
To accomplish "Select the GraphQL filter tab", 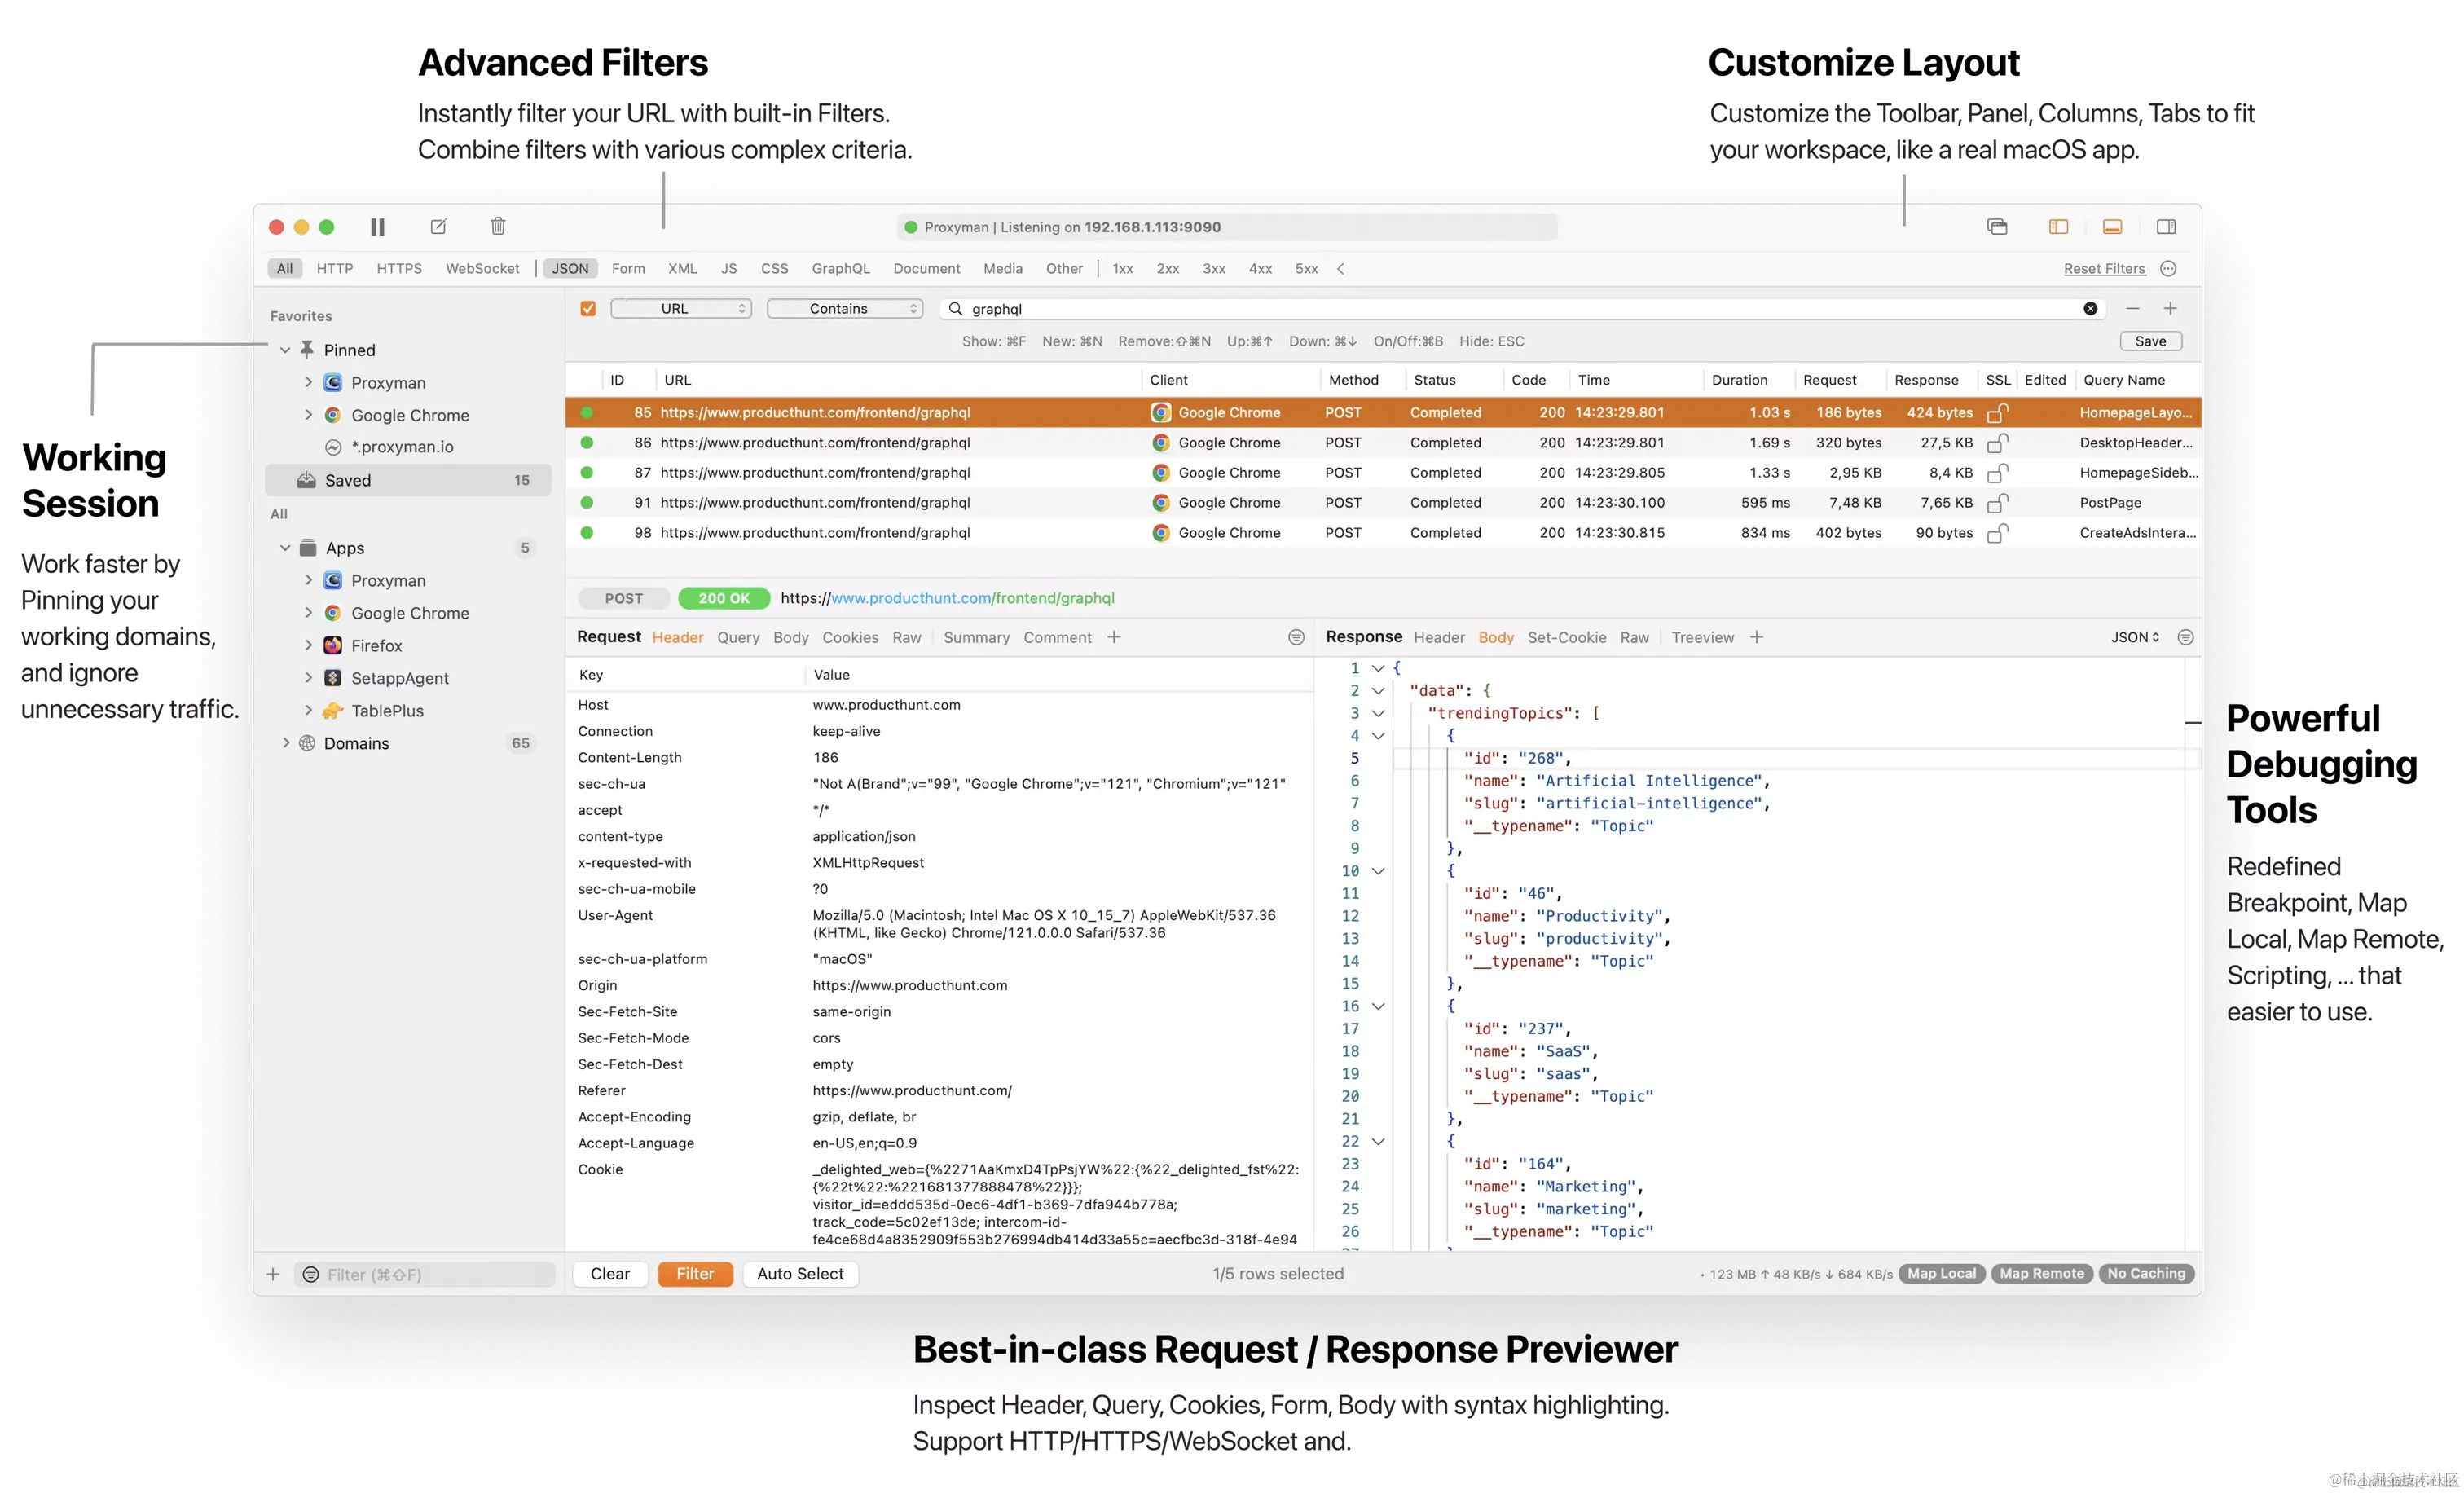I will coord(840,269).
